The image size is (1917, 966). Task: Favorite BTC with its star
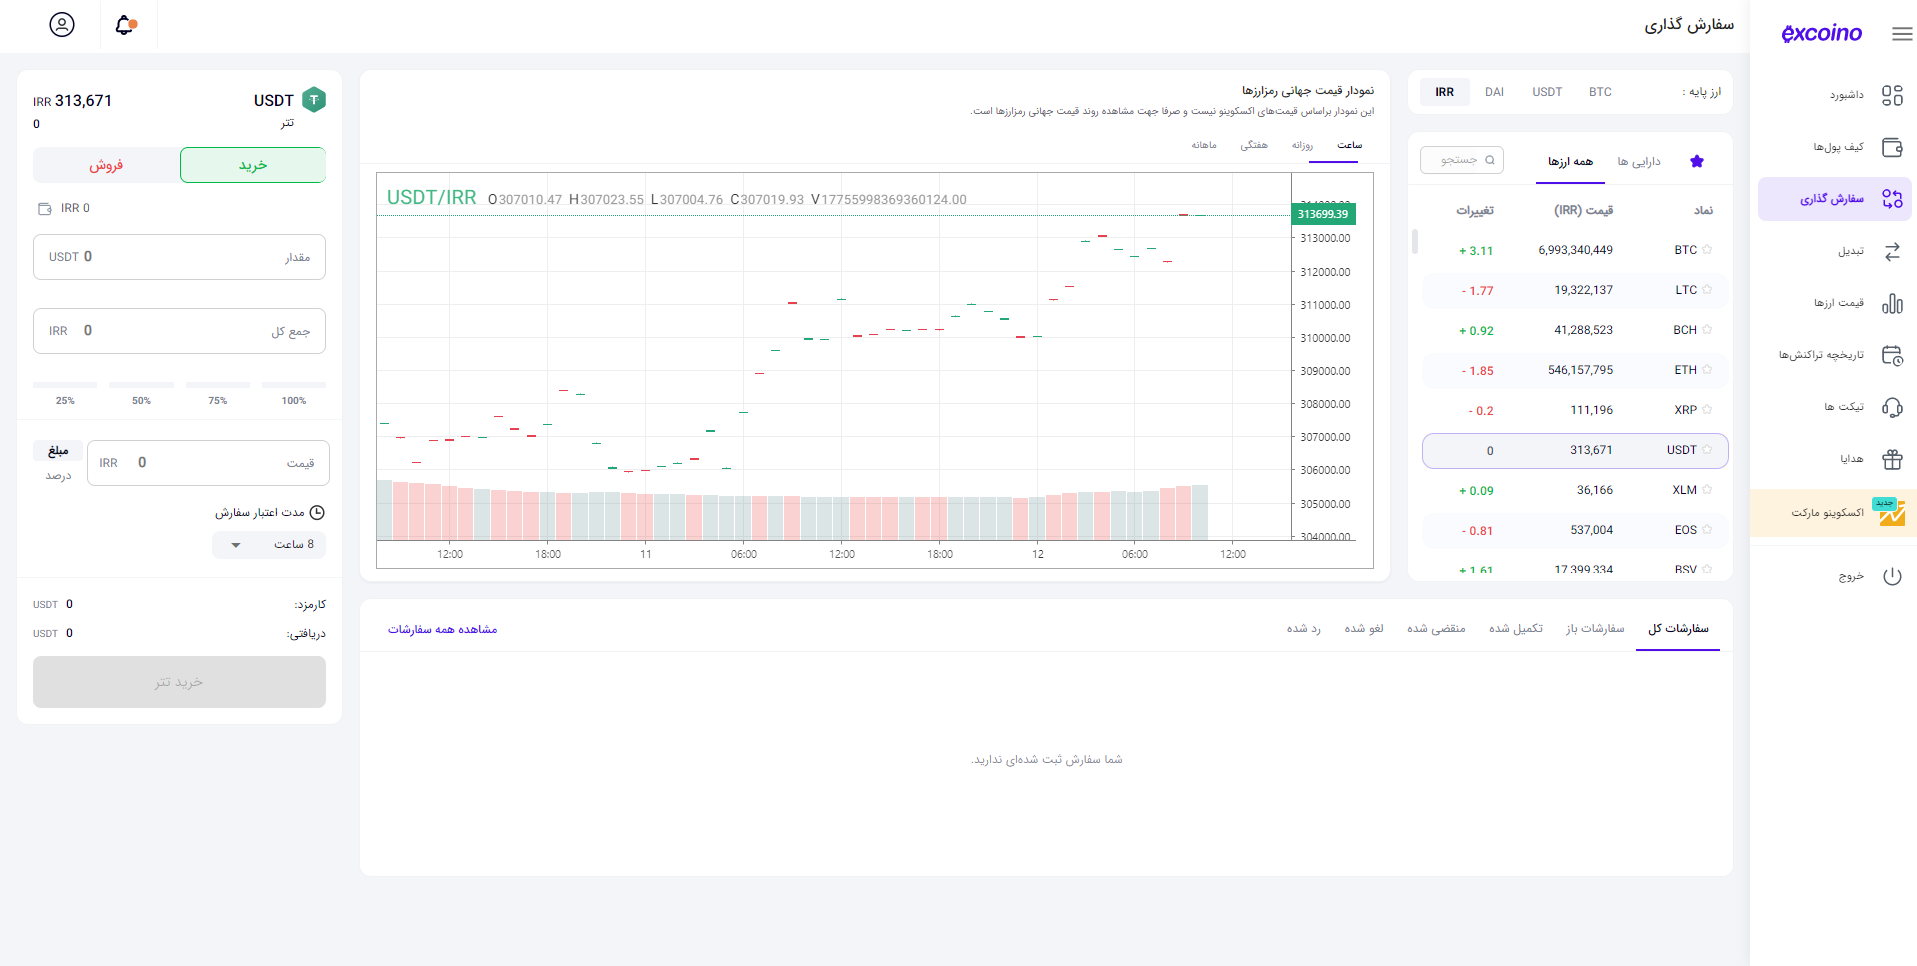pyautogui.click(x=1707, y=250)
